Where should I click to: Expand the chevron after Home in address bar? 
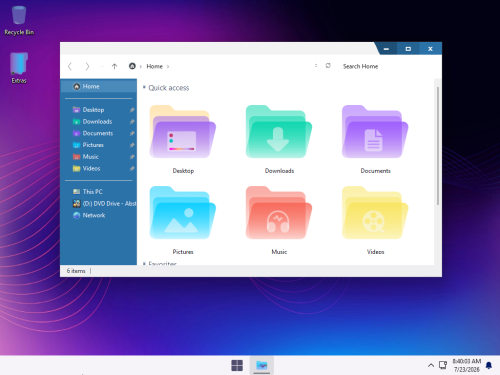pos(168,67)
